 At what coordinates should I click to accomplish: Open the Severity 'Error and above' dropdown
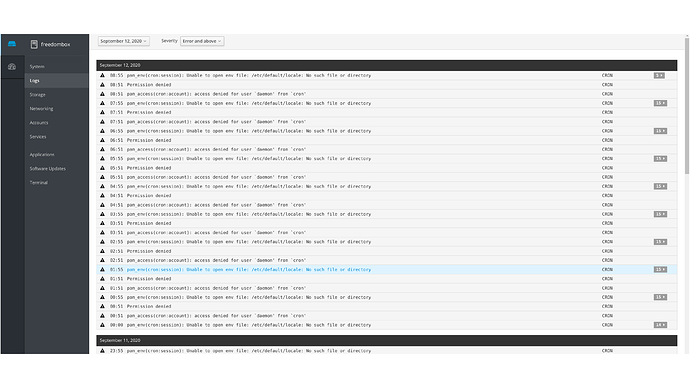(x=202, y=41)
